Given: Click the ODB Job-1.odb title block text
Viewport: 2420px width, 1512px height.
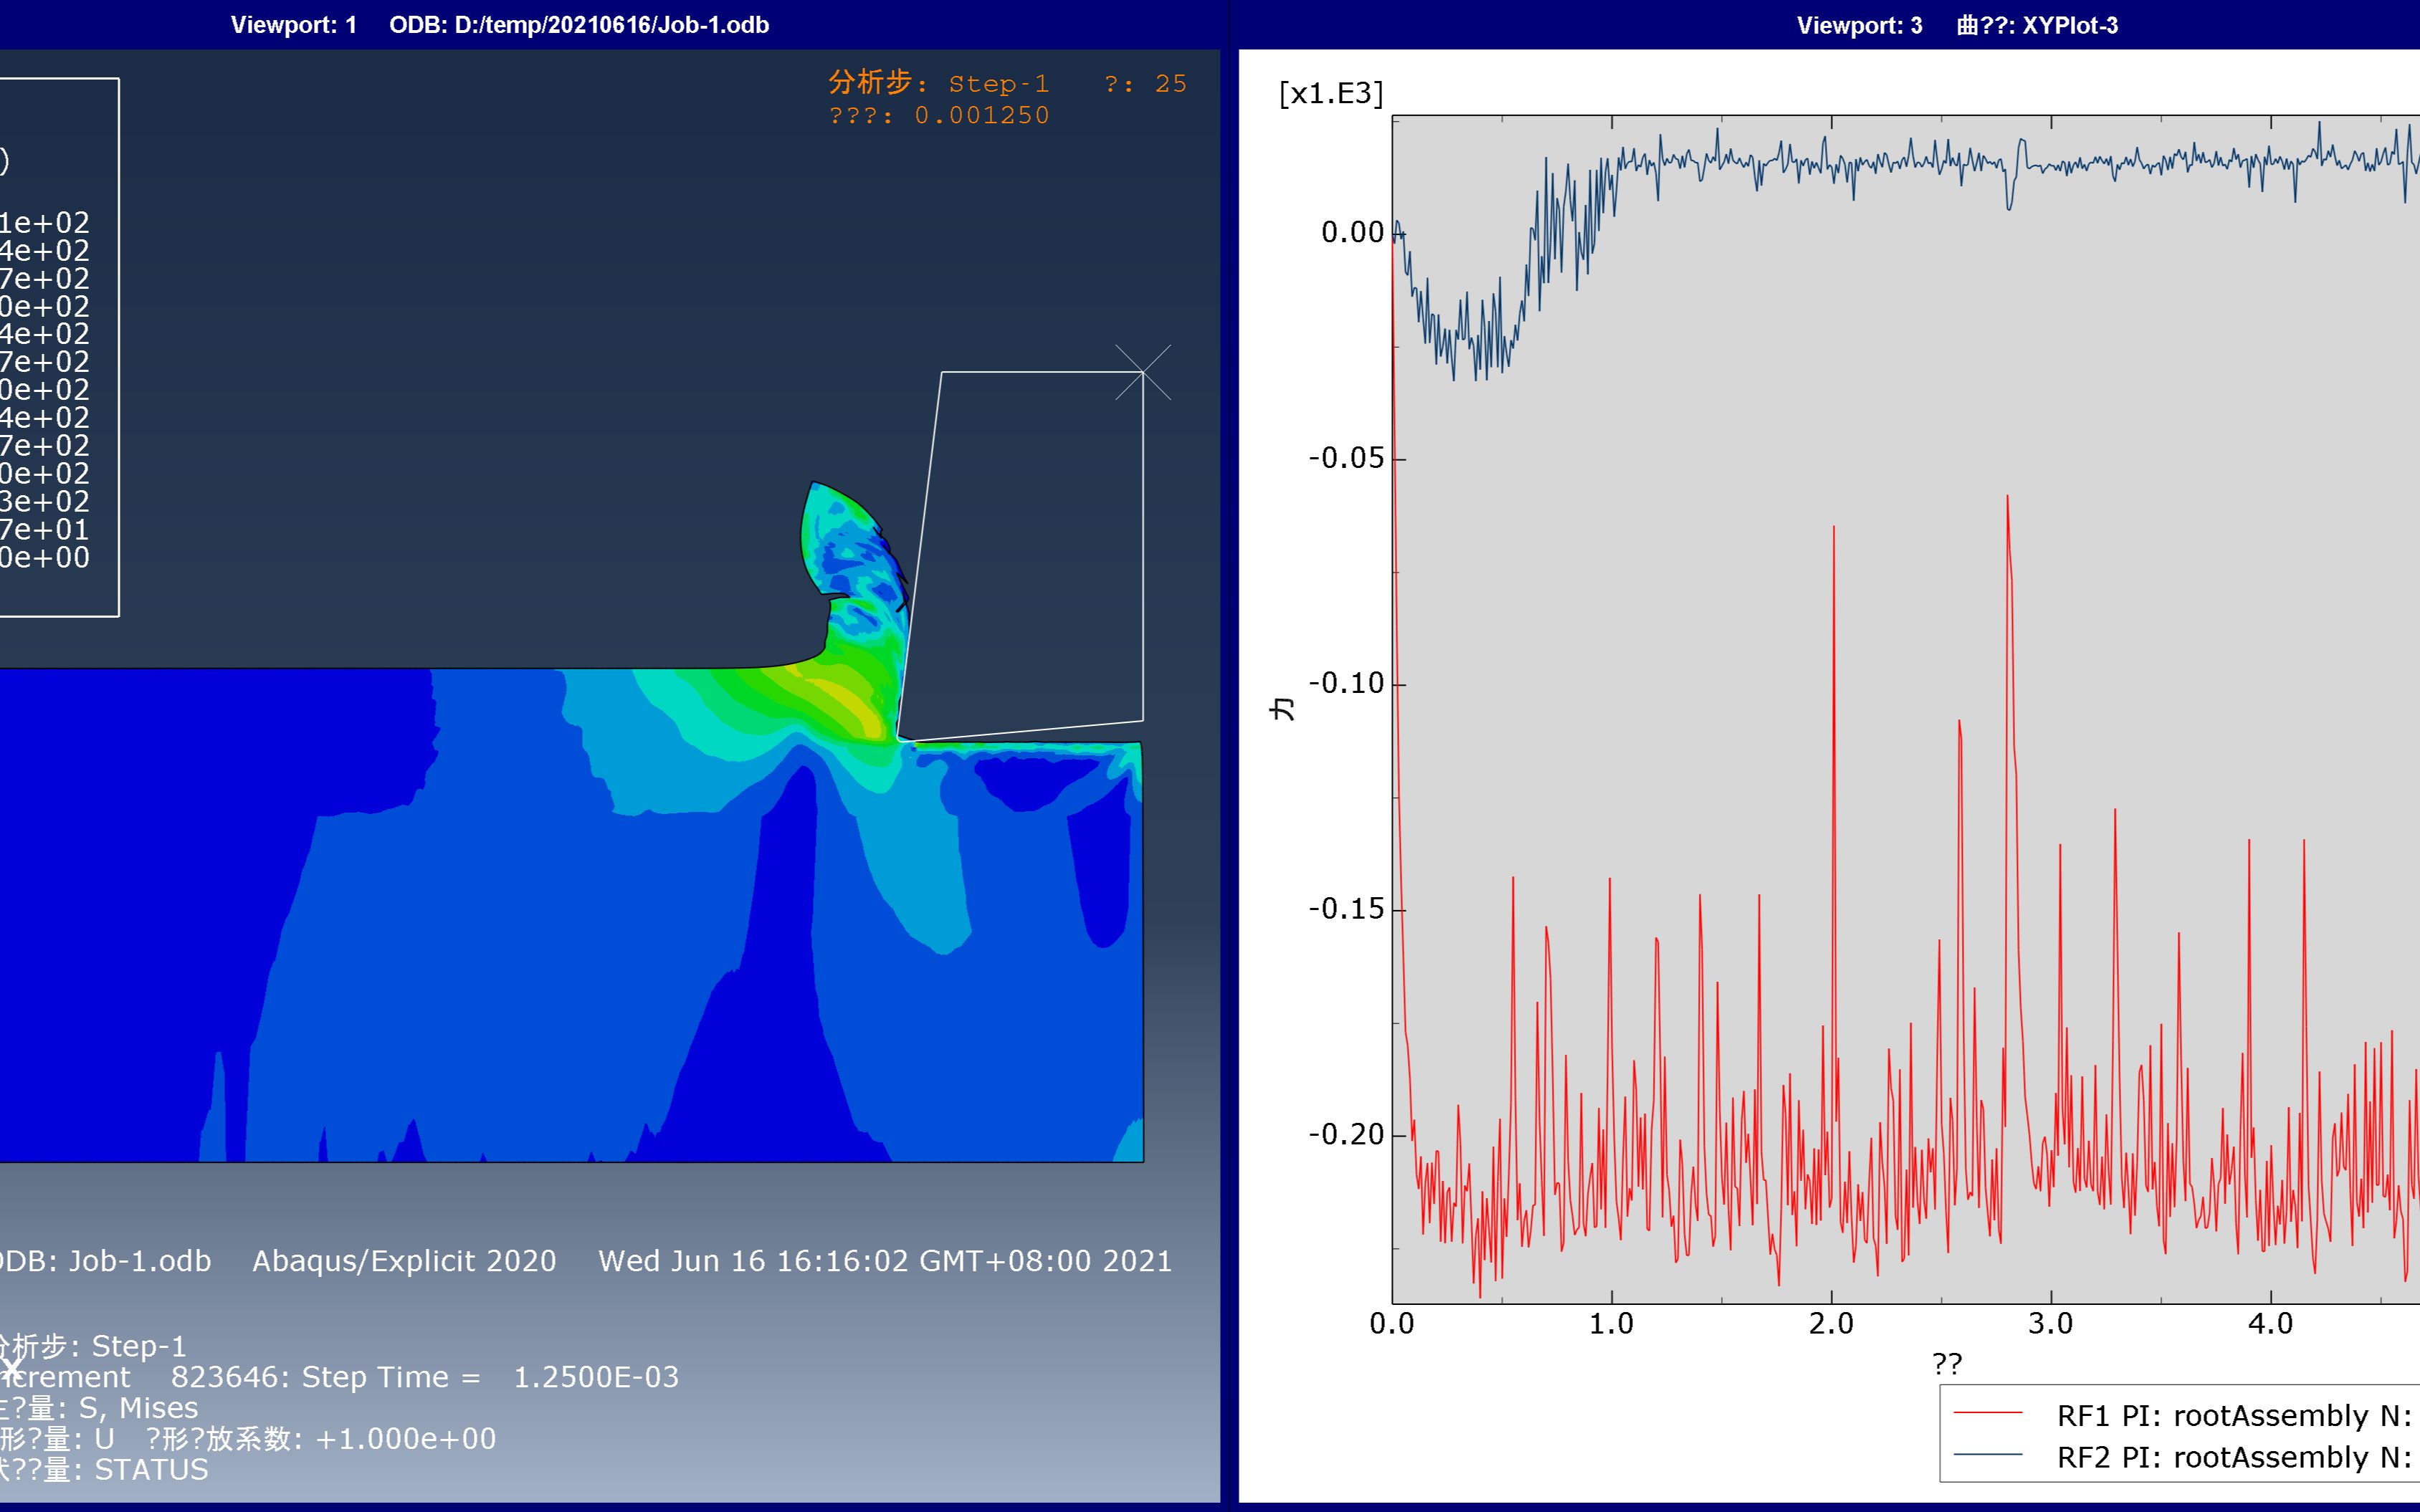Looking at the screenshot, I should pos(105,1261).
